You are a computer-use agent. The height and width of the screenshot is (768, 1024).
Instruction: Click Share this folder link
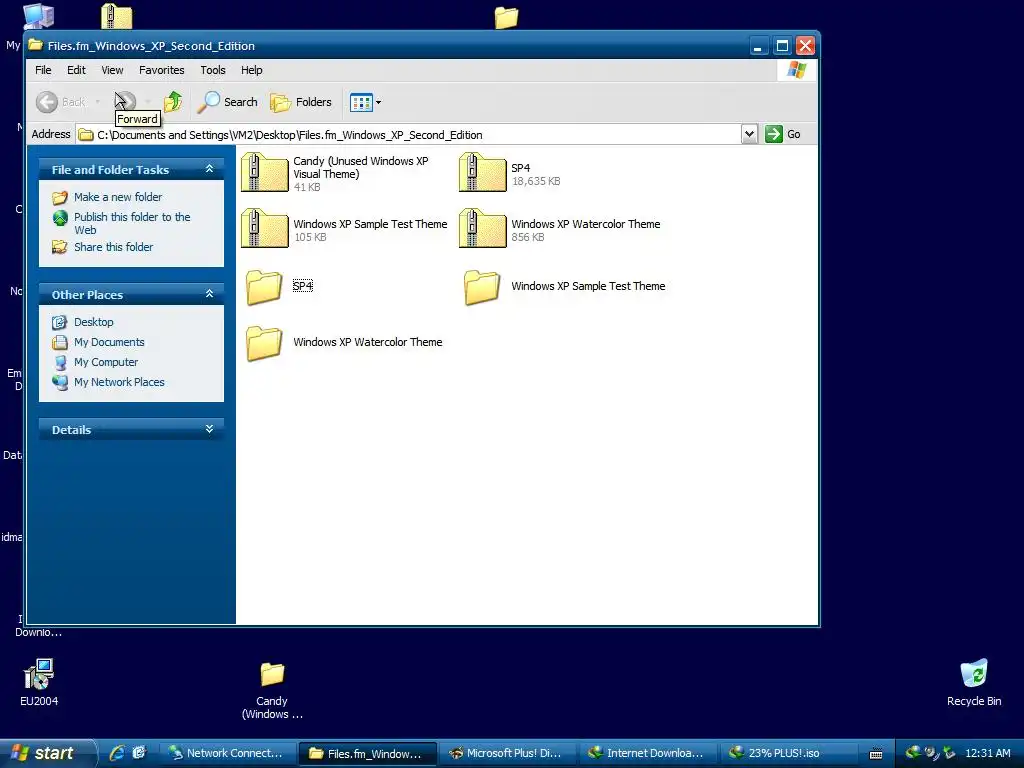113,247
